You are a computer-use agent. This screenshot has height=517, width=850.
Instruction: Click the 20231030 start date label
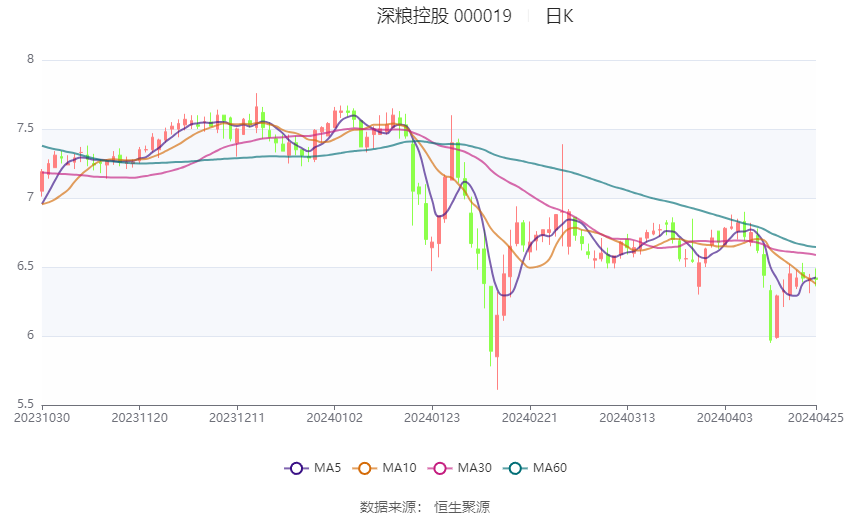(x=42, y=417)
